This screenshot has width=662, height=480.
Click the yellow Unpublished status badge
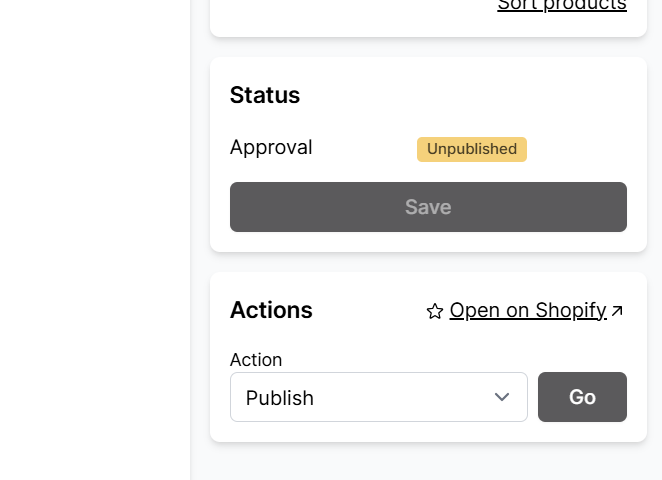tap(471, 149)
